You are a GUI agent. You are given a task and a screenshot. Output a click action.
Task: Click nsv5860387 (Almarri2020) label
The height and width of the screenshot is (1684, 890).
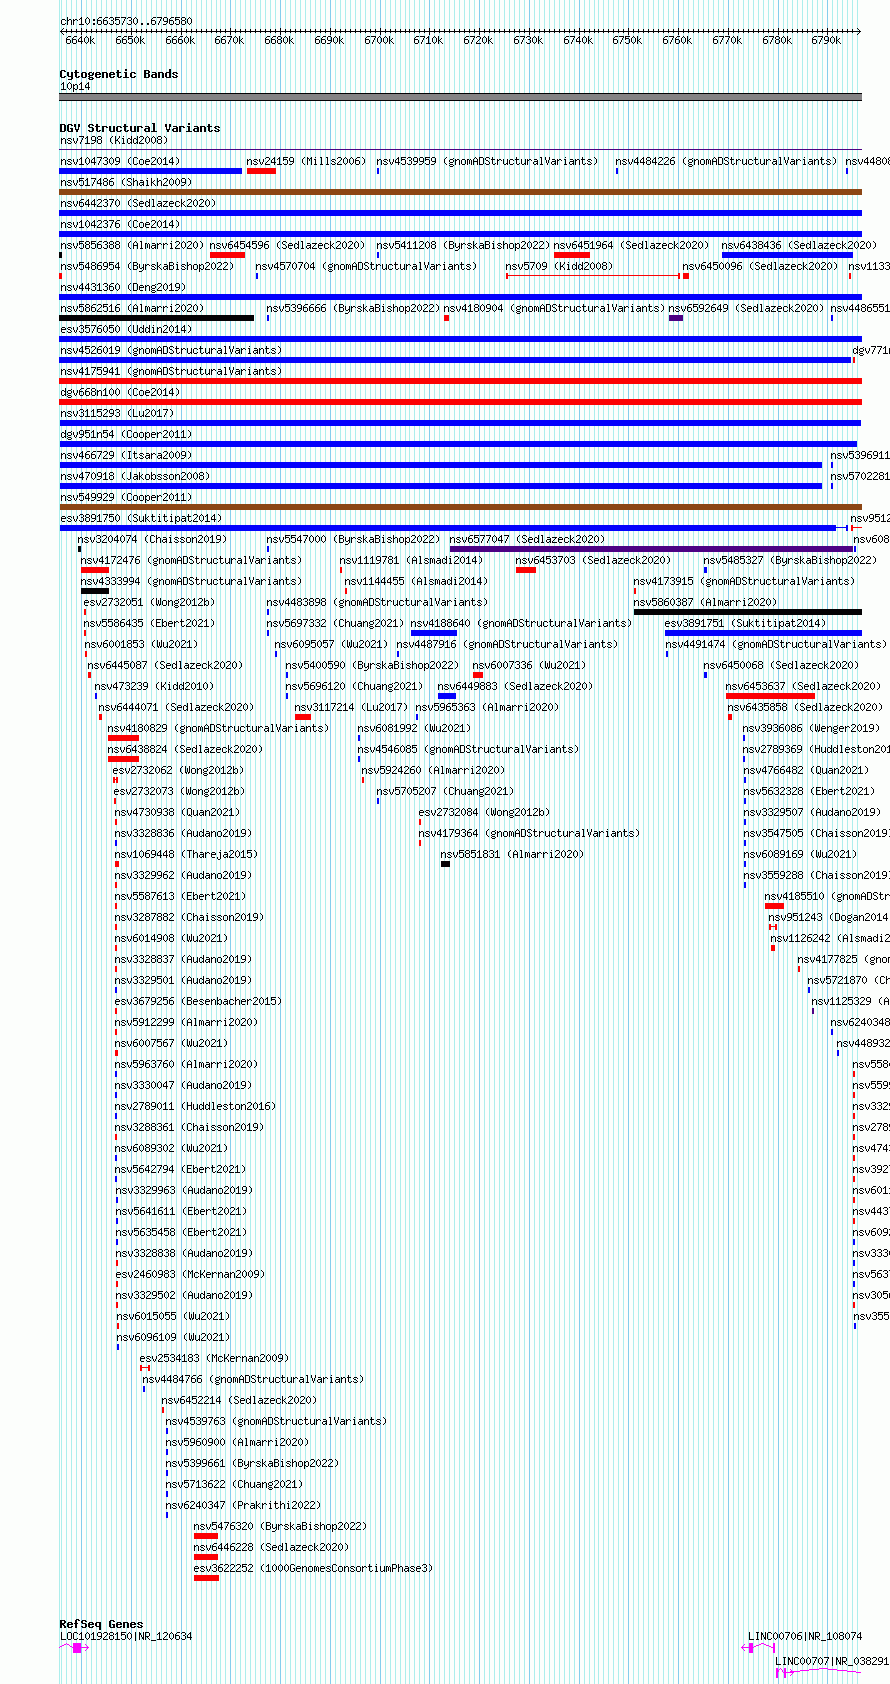[705, 602]
